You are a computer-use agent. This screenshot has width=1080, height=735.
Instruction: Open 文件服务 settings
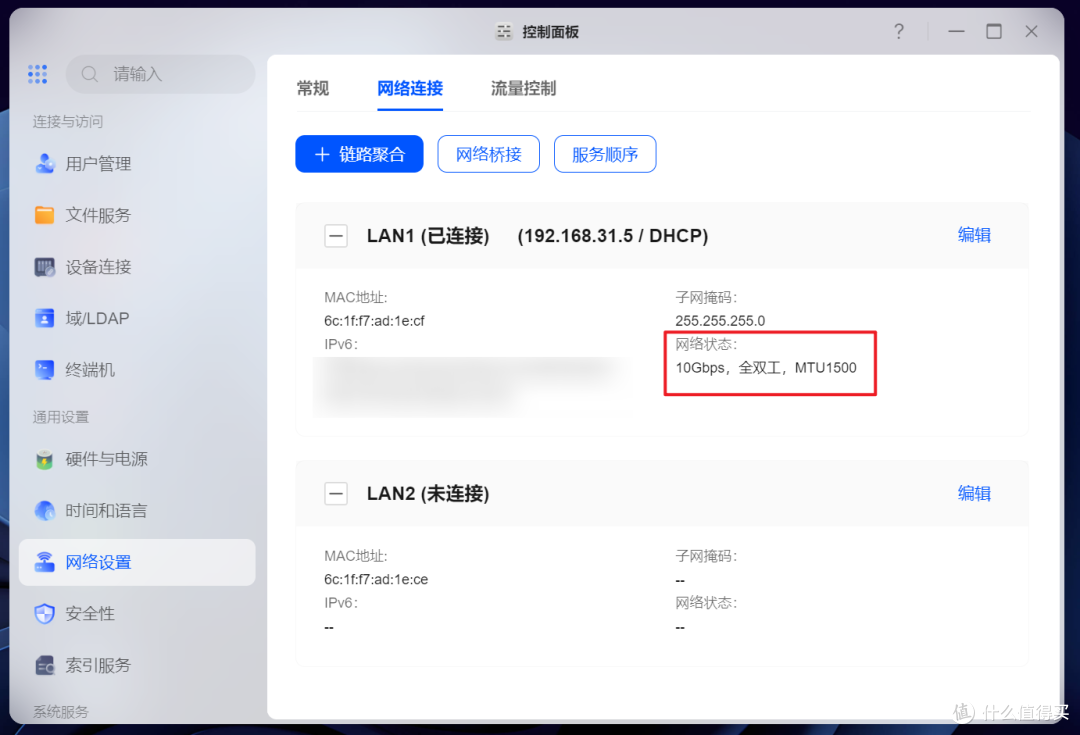click(x=137, y=215)
